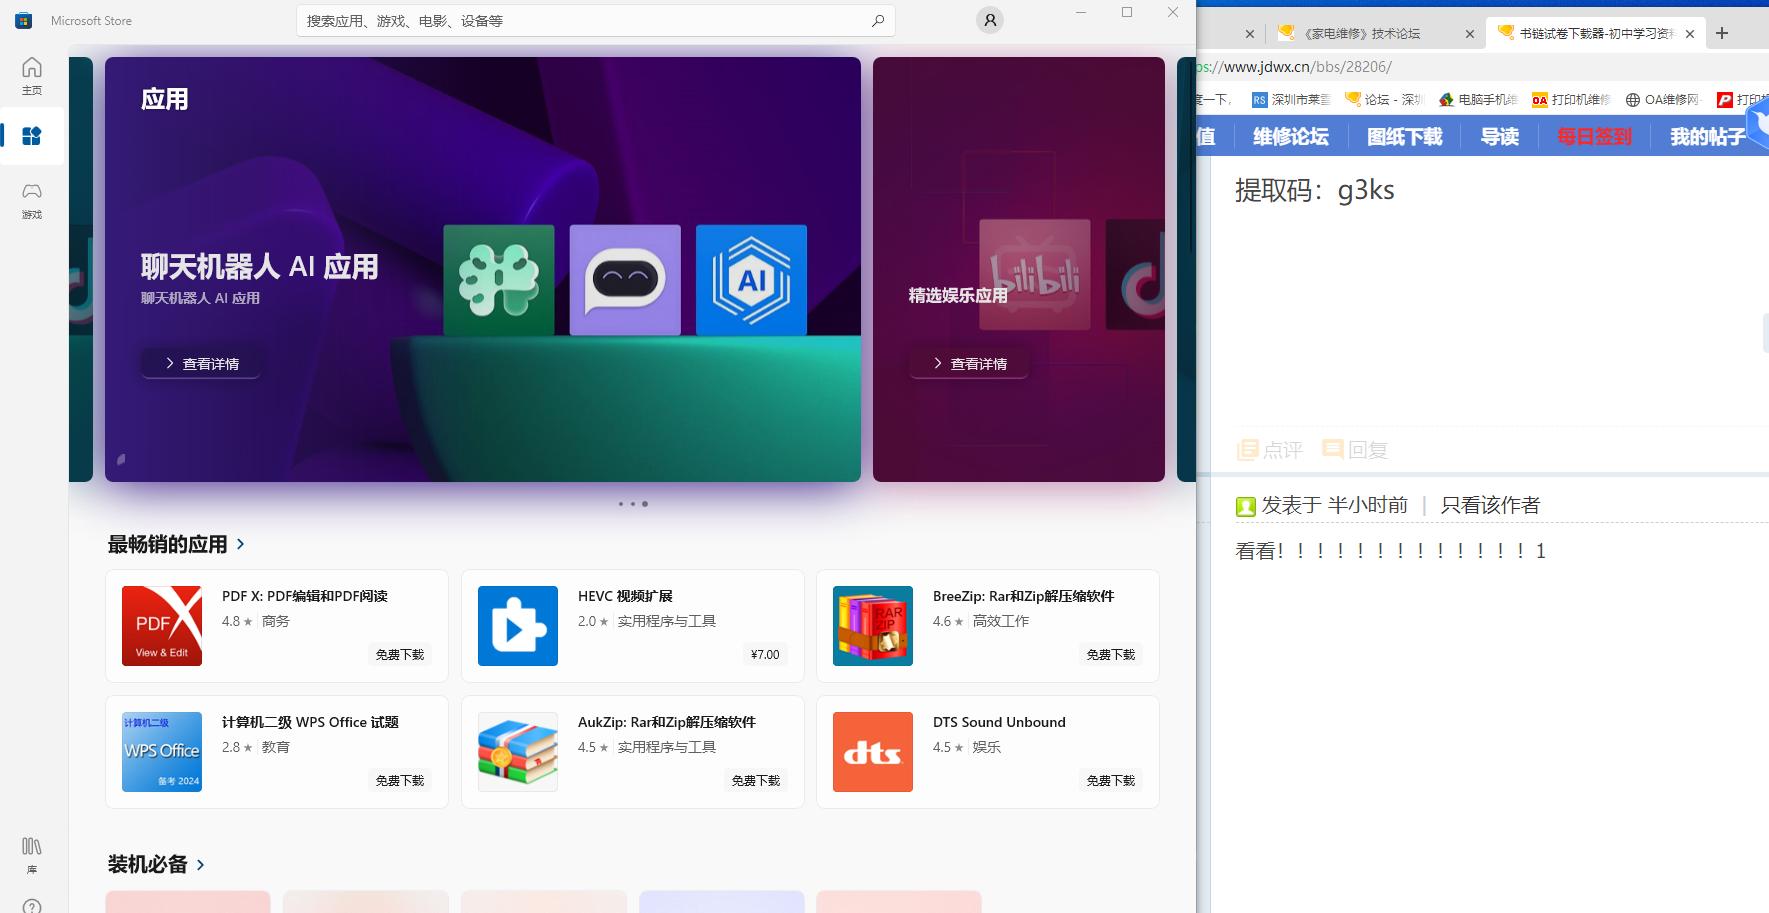The width and height of the screenshot is (1769, 913).
Task: Click 免费下载 for AukZip
Action: coord(756,781)
